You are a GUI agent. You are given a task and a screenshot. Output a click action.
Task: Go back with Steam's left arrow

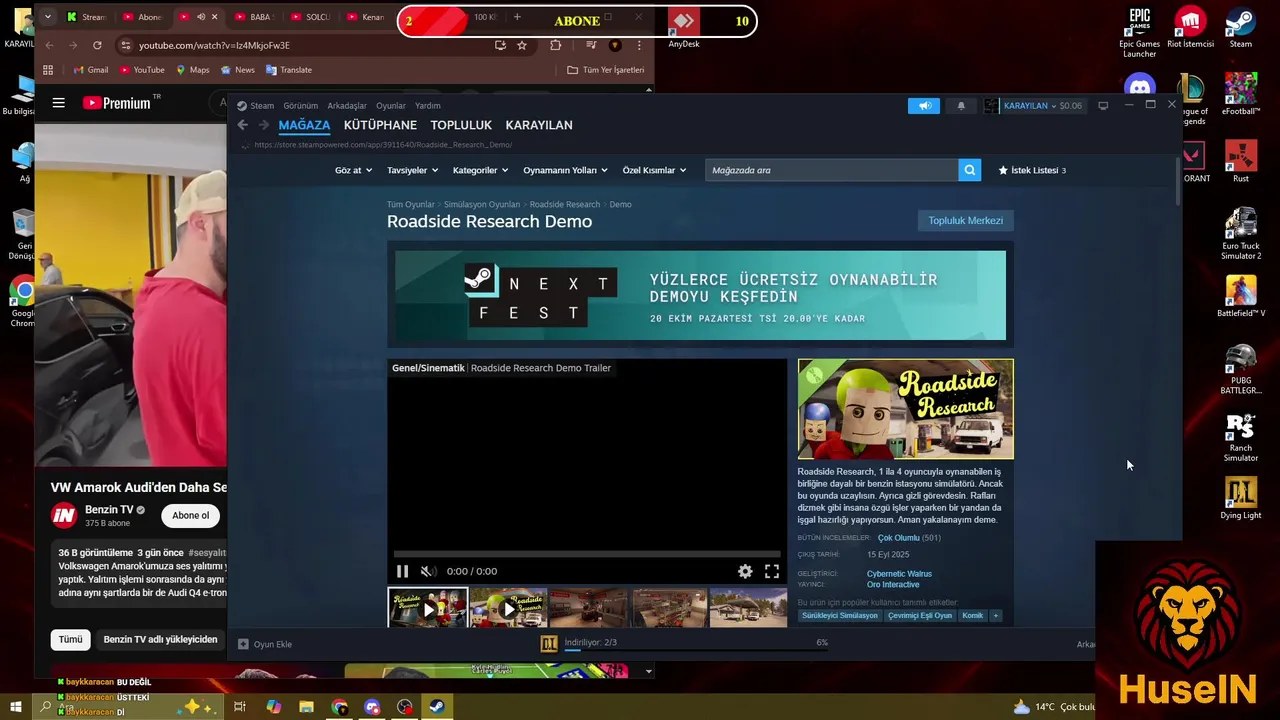tap(242, 125)
